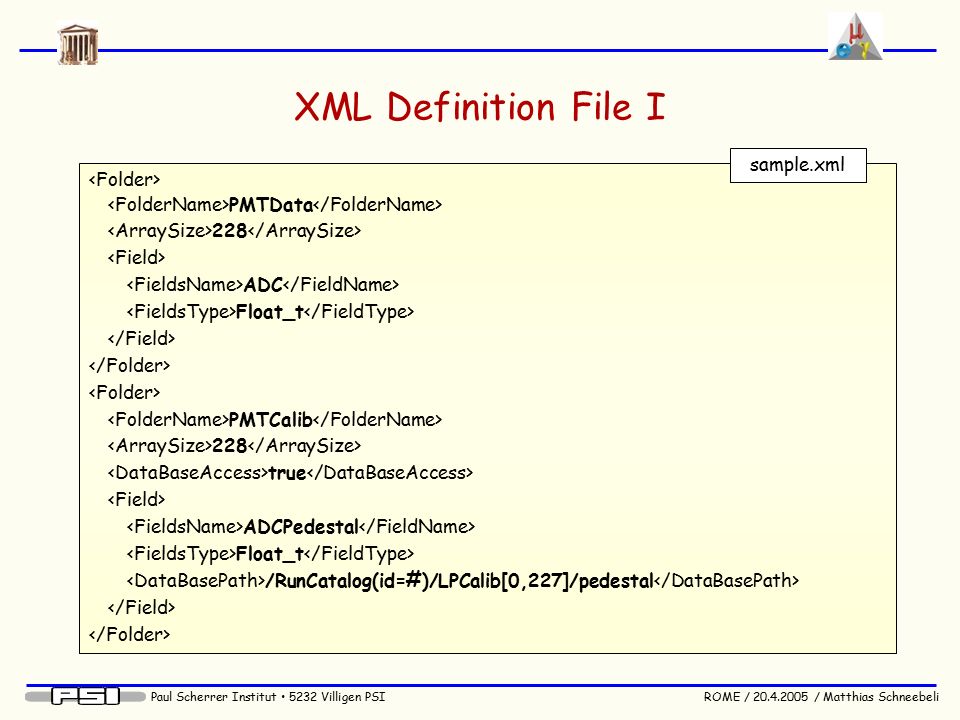Viewport: 960px width, 720px height.
Task: Select the bold 'PMTData' folder name
Action: click(x=271, y=205)
